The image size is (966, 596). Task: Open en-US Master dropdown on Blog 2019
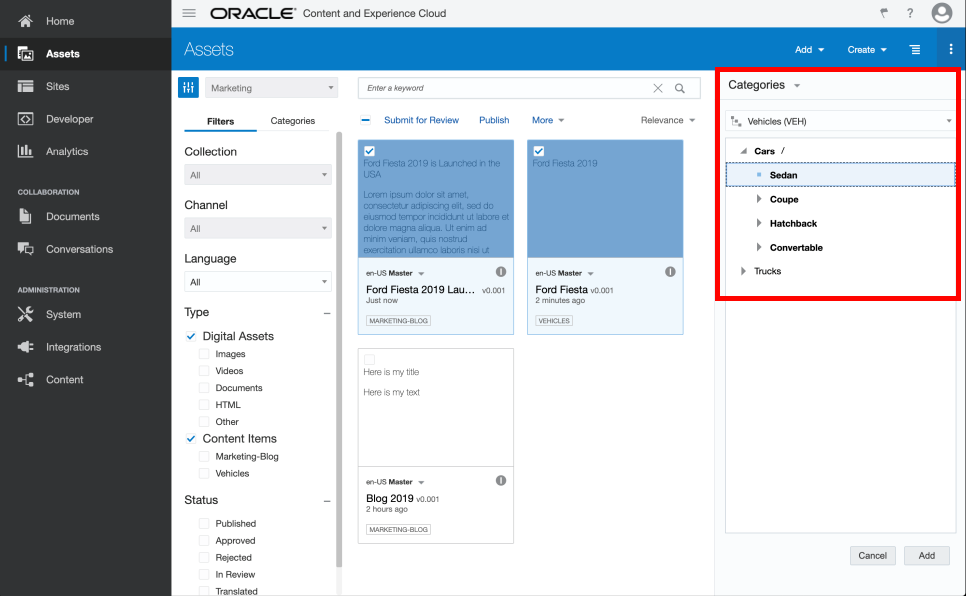(x=421, y=482)
